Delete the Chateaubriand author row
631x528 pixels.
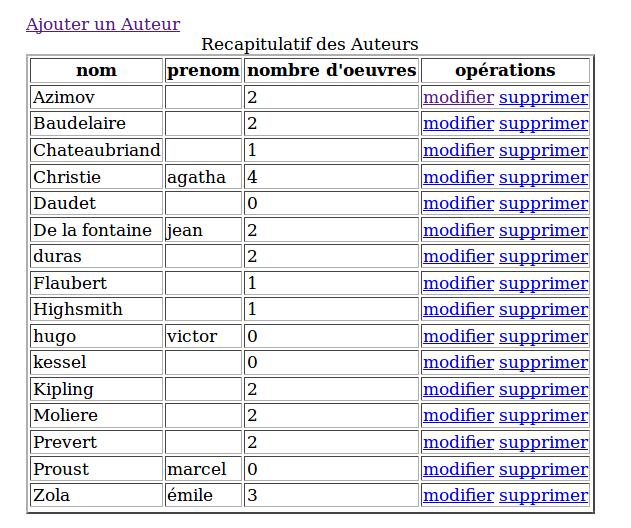pyautogui.click(x=543, y=151)
